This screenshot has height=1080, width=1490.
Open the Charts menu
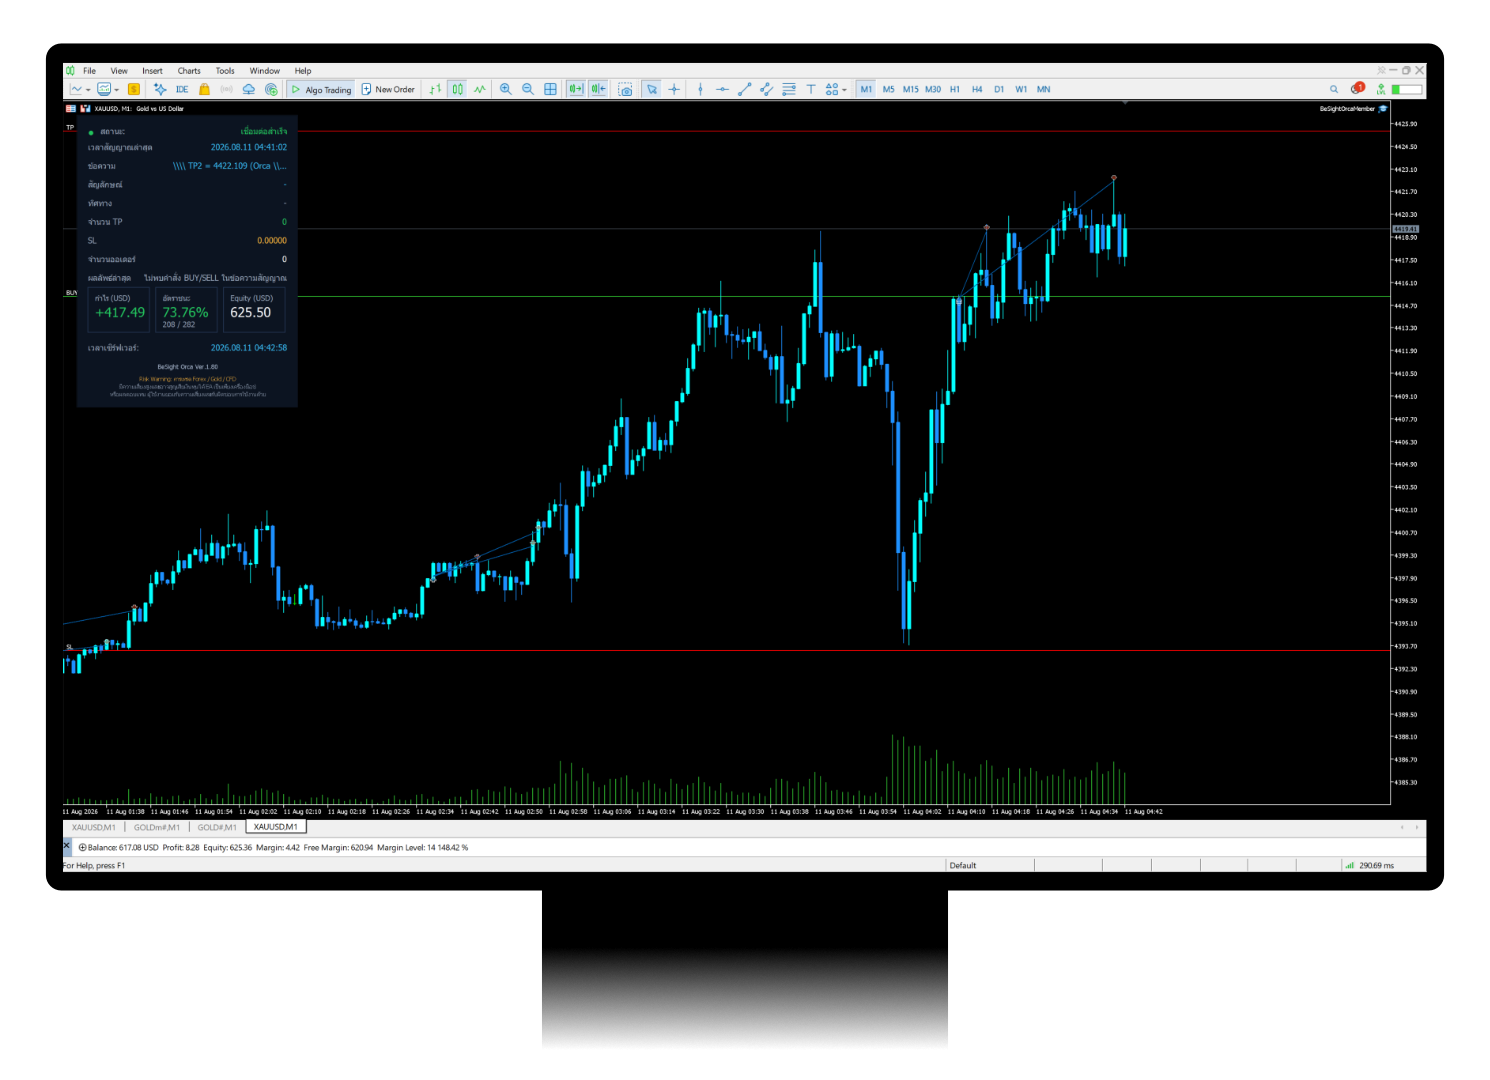pos(189,71)
